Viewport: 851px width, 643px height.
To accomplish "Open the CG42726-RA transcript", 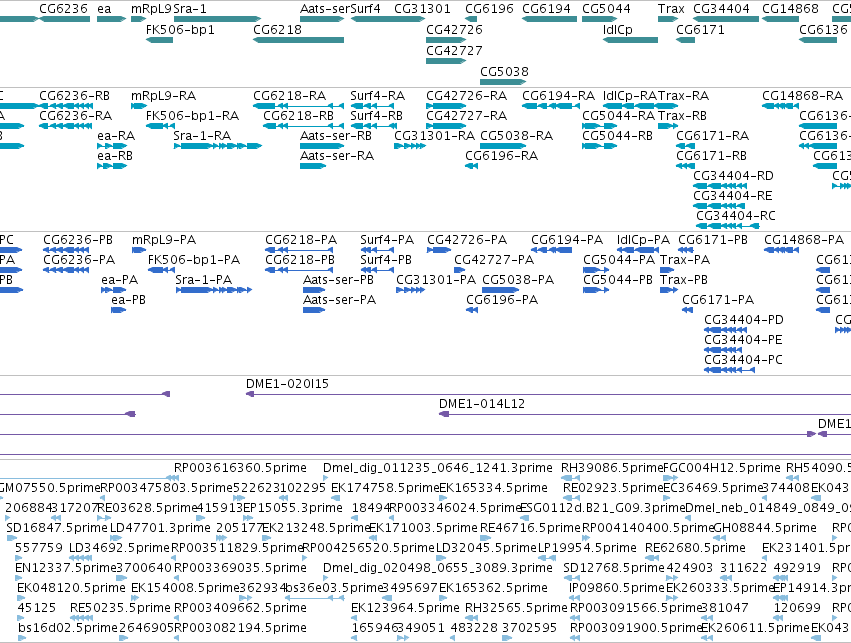I will (x=446, y=106).
